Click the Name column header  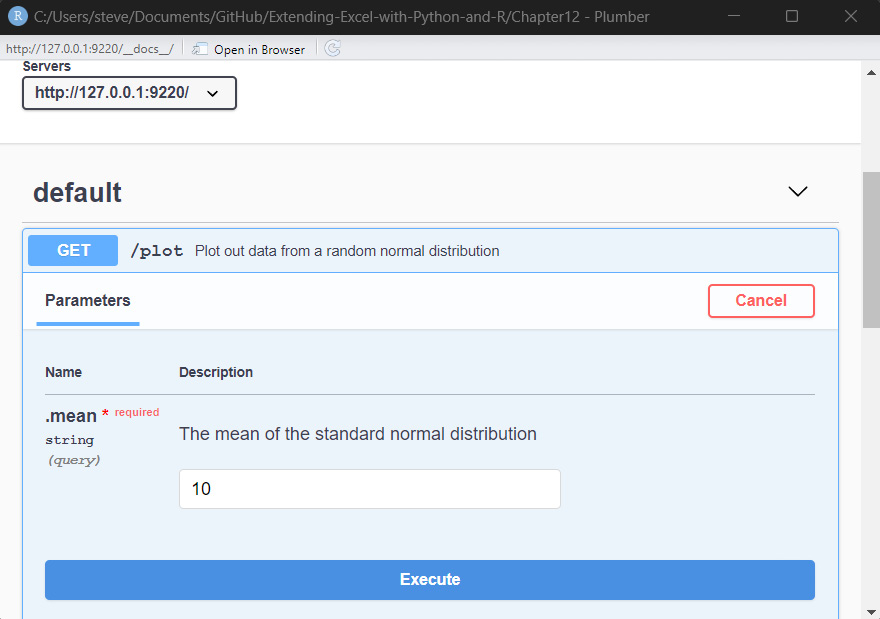[63, 372]
